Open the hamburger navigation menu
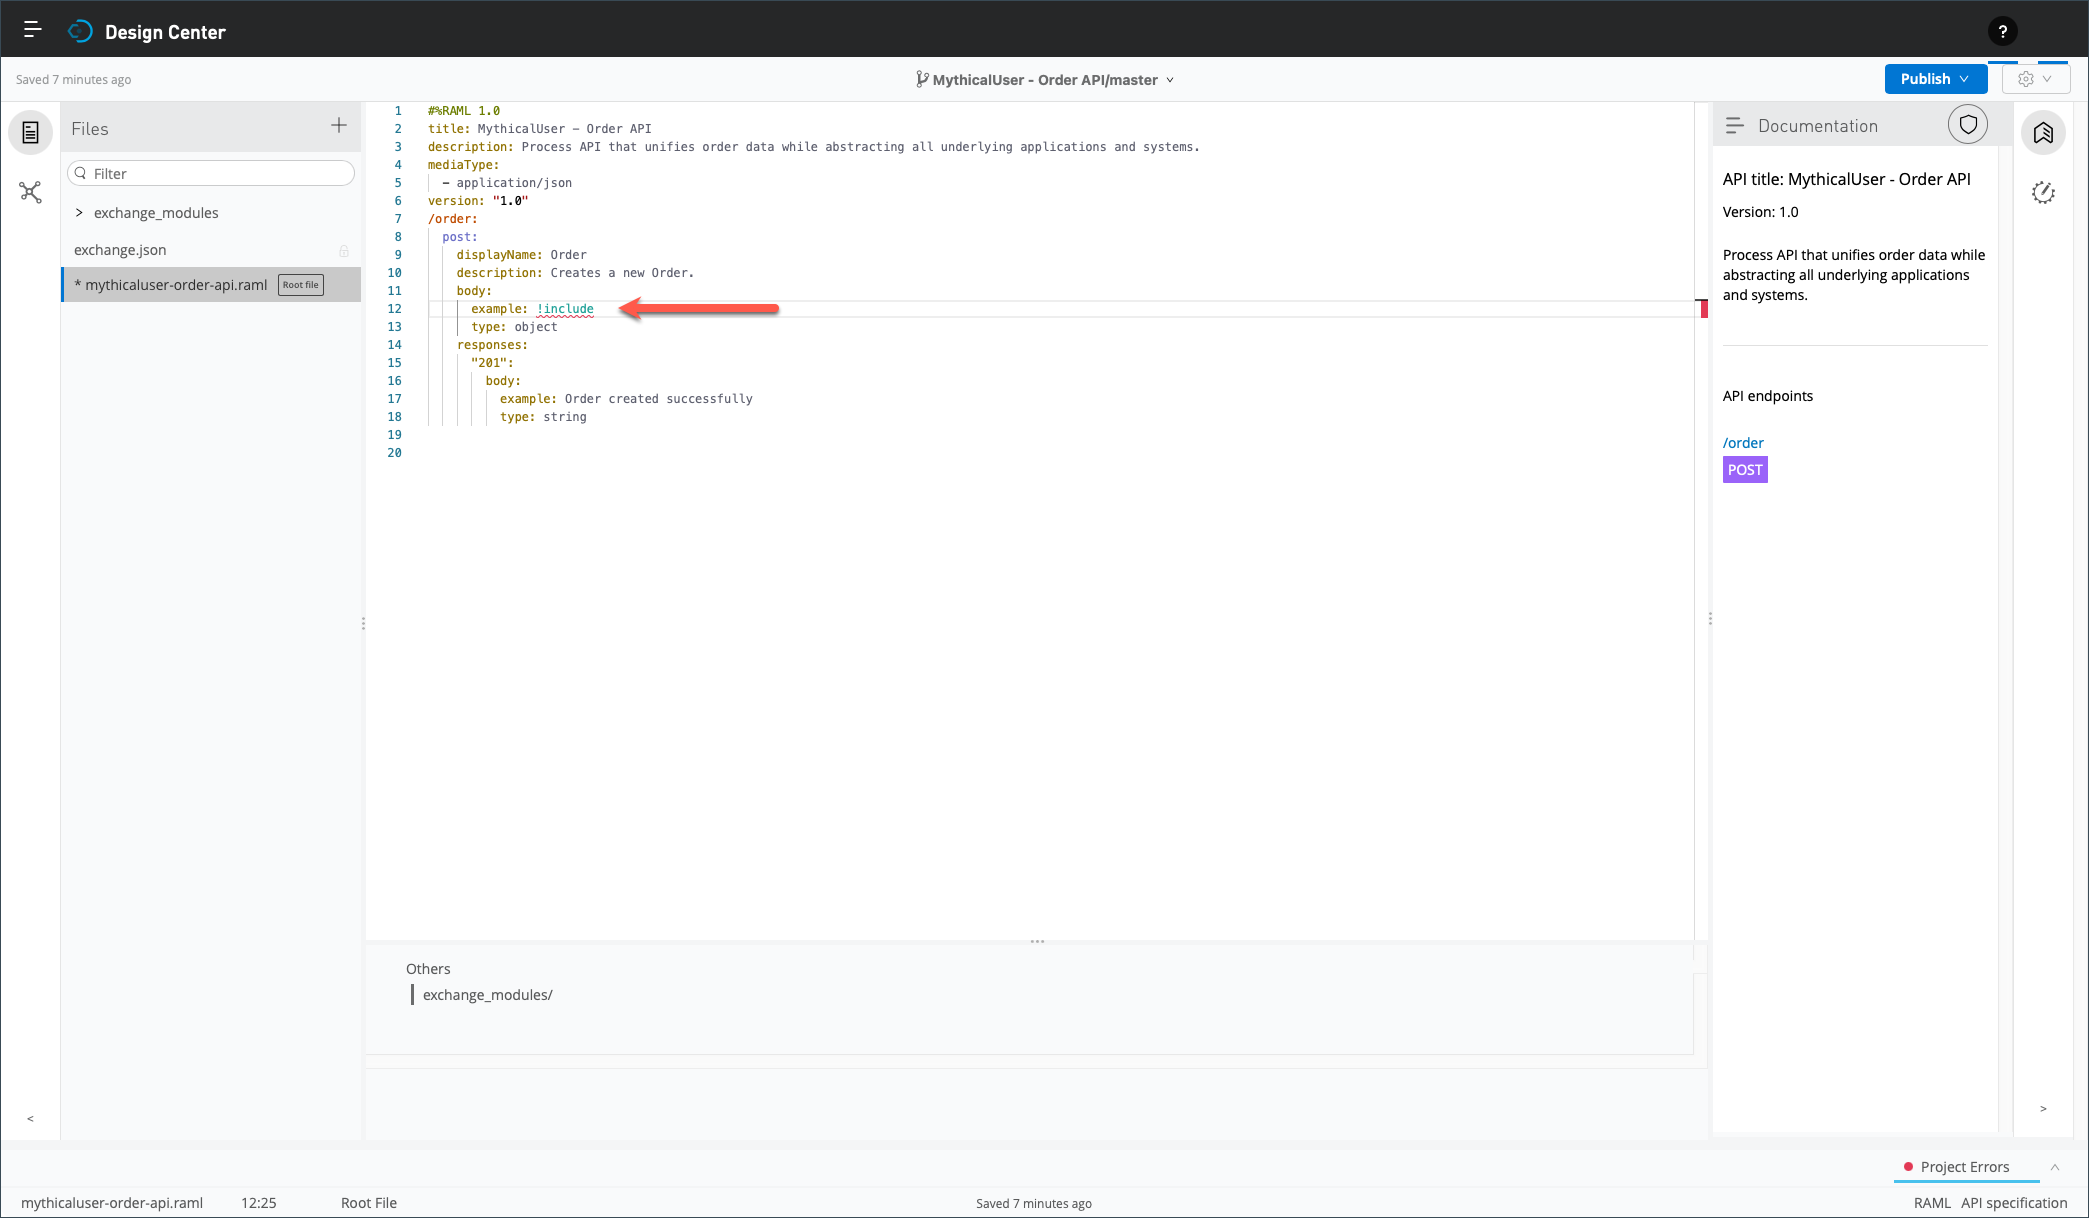 [32, 30]
